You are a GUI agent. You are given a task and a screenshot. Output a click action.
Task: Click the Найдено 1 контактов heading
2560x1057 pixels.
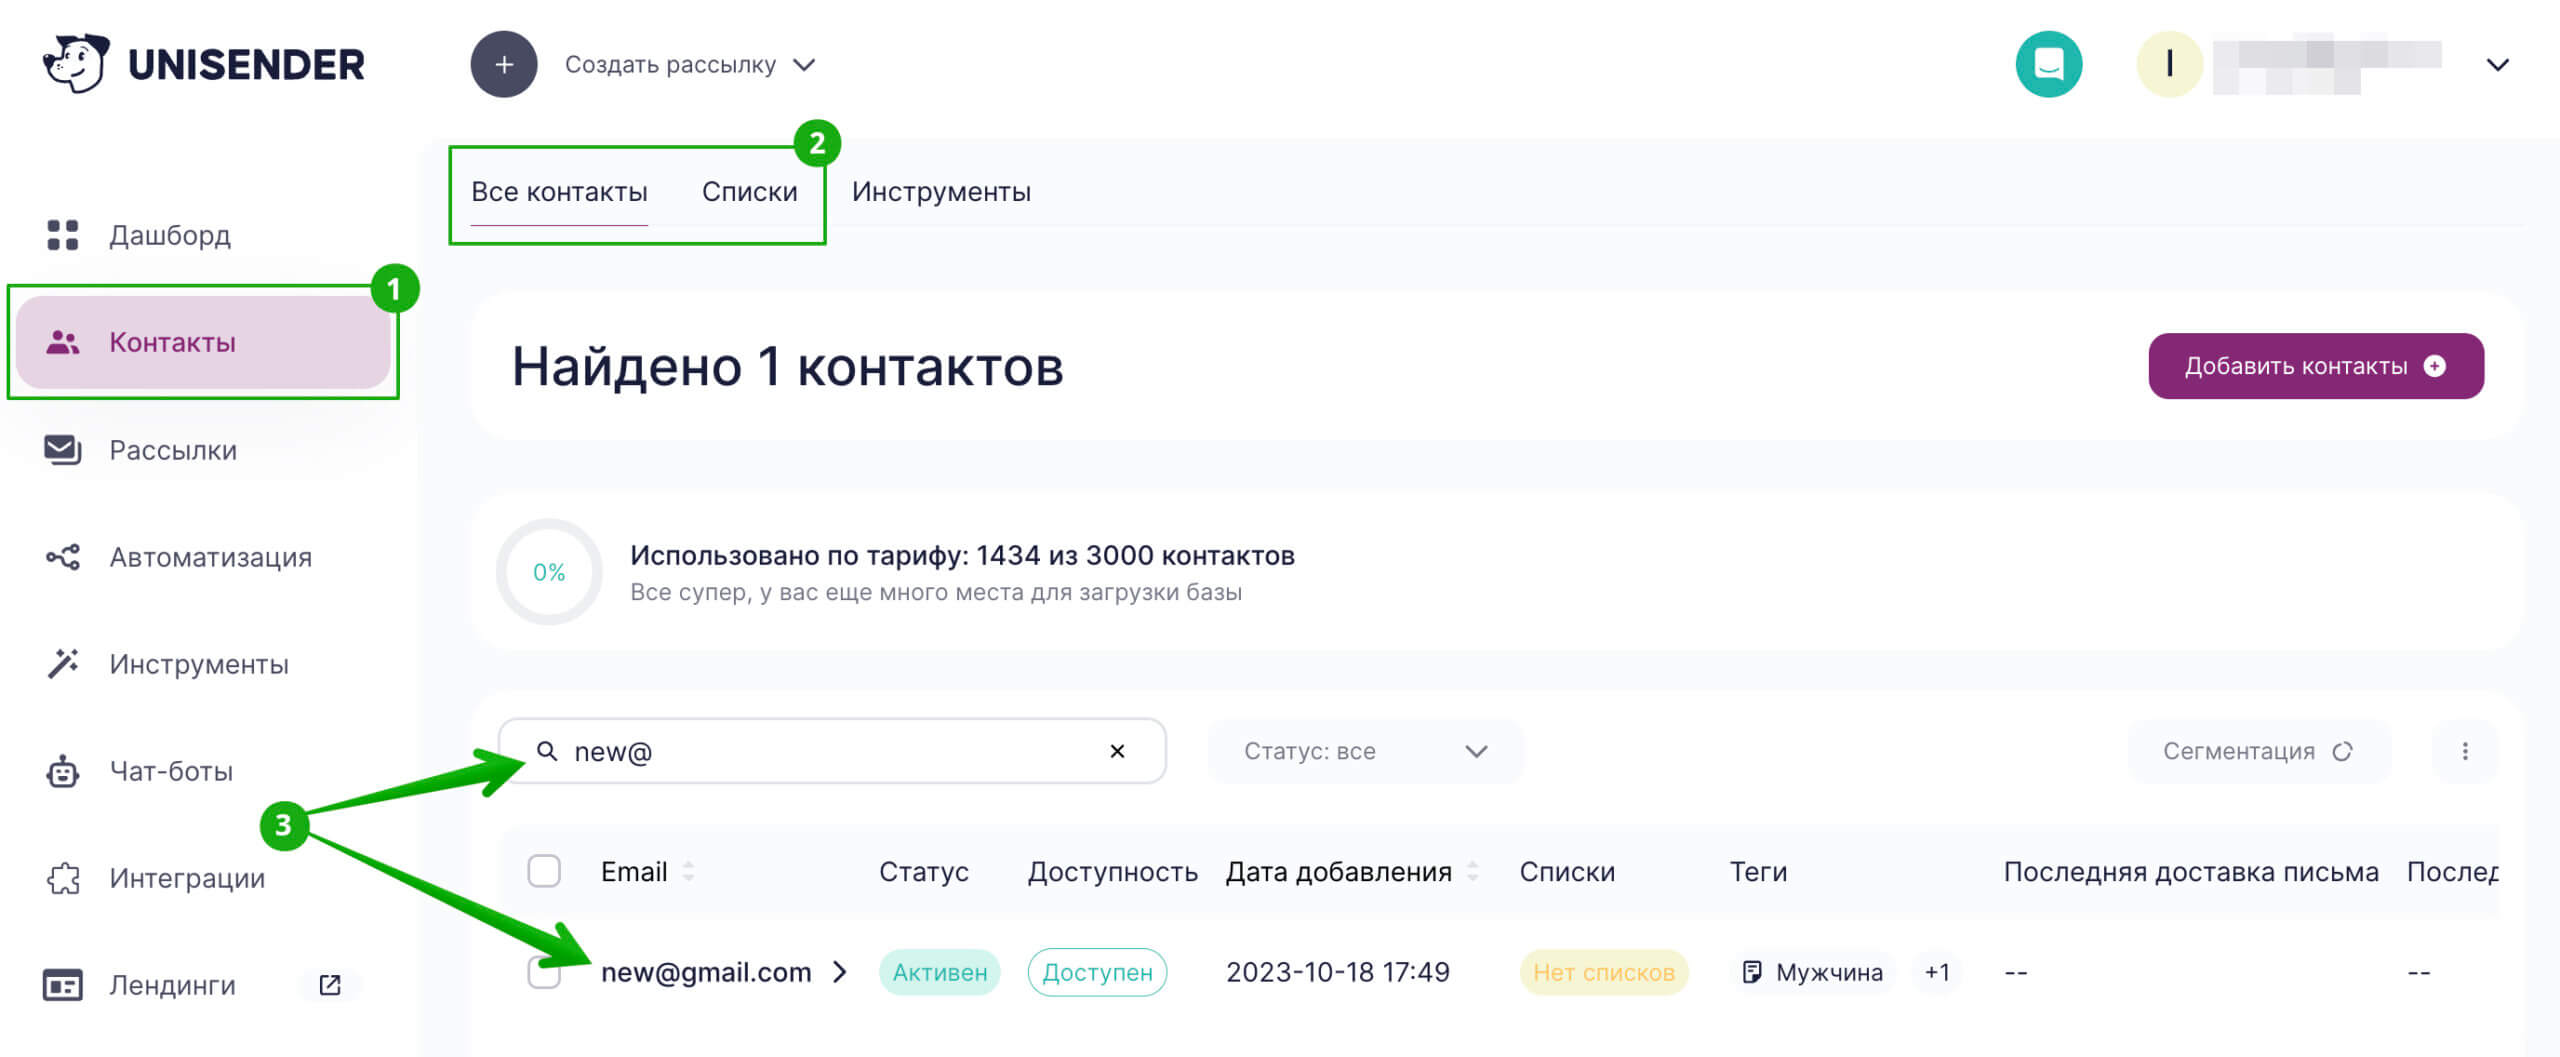(787, 366)
